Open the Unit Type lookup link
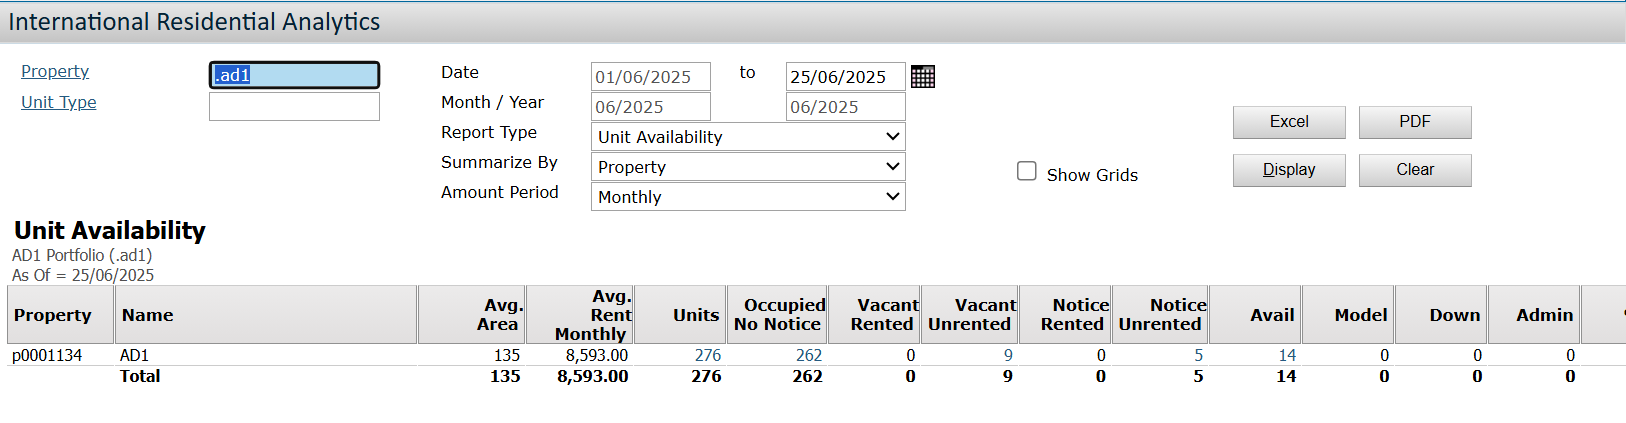Screen dimensions: 1626x423 pos(59,102)
